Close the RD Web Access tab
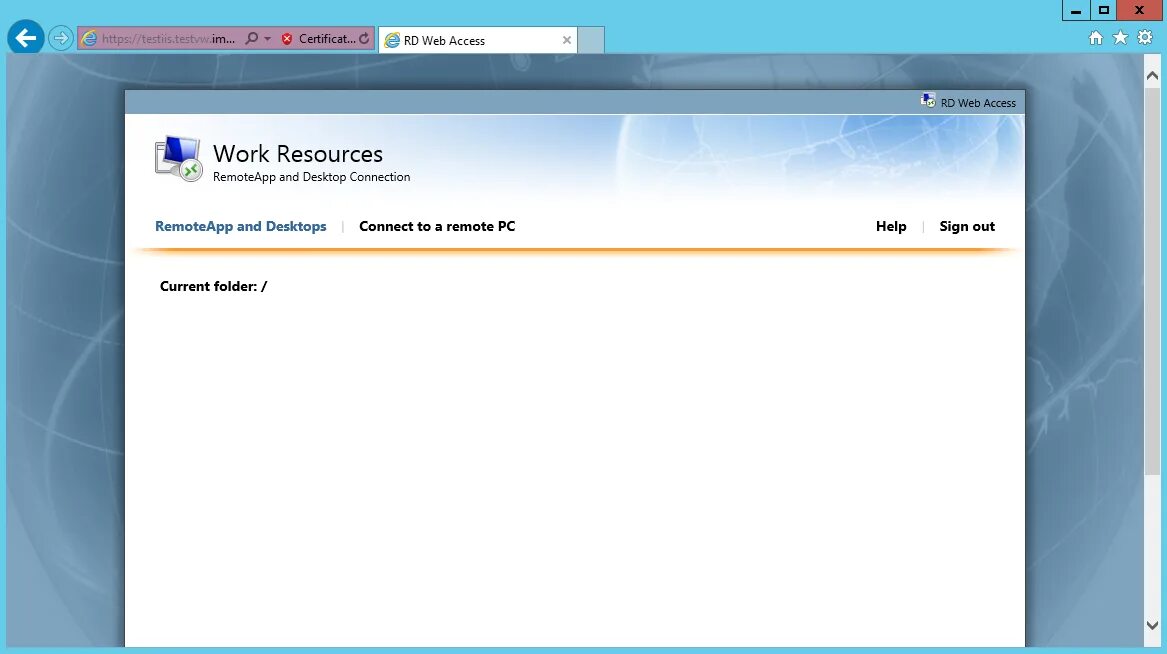Screen dimensions: 1167x654 tap(566, 40)
